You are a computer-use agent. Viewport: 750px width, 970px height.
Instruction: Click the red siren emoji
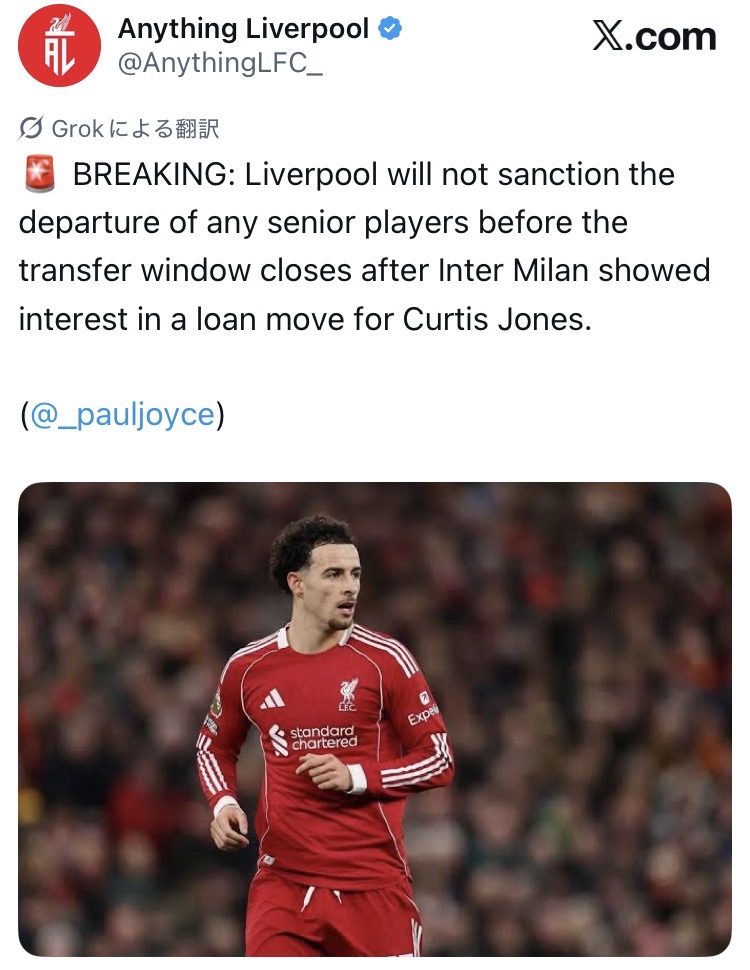40,174
